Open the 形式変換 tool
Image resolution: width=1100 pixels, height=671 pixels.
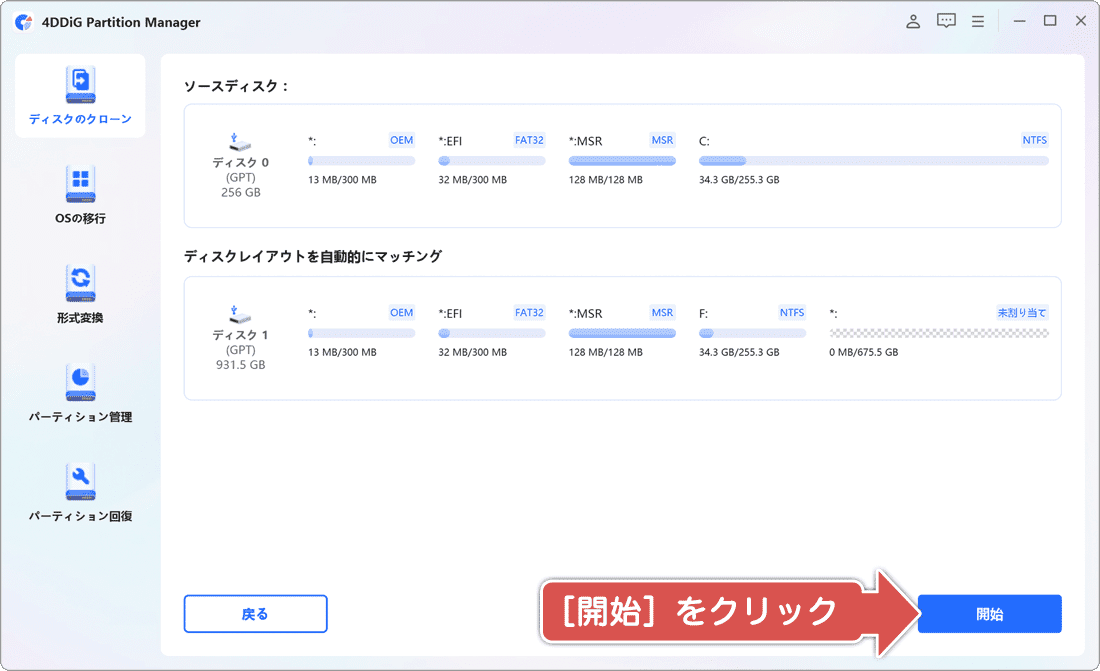[80, 290]
